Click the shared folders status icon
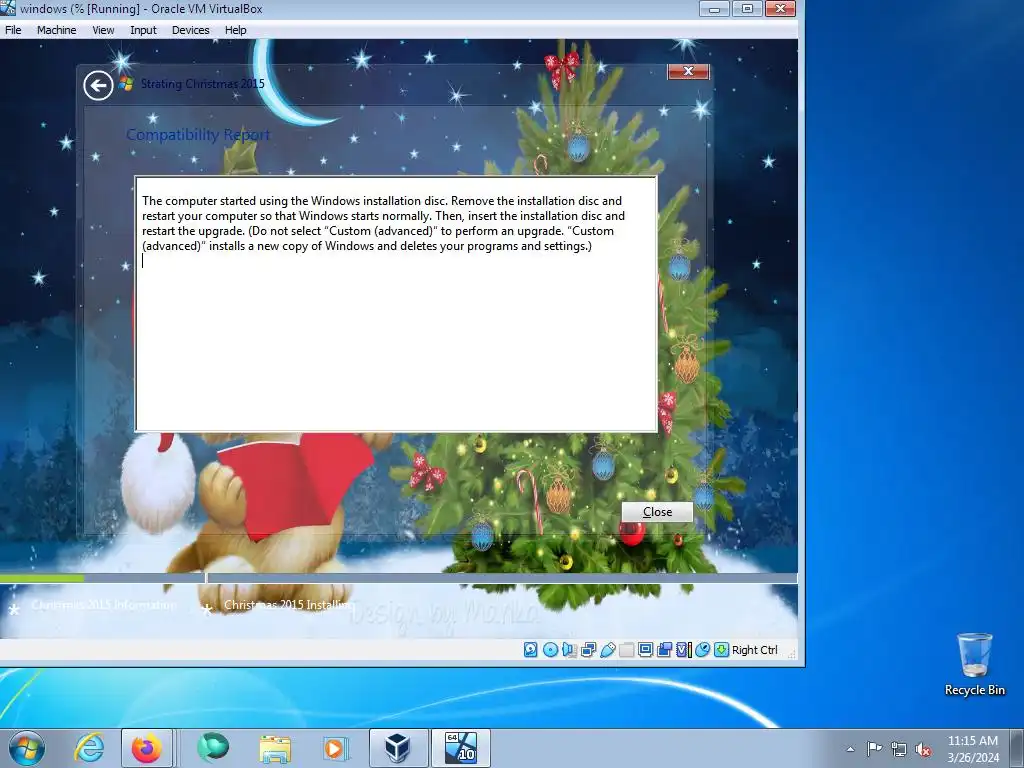 (x=626, y=650)
